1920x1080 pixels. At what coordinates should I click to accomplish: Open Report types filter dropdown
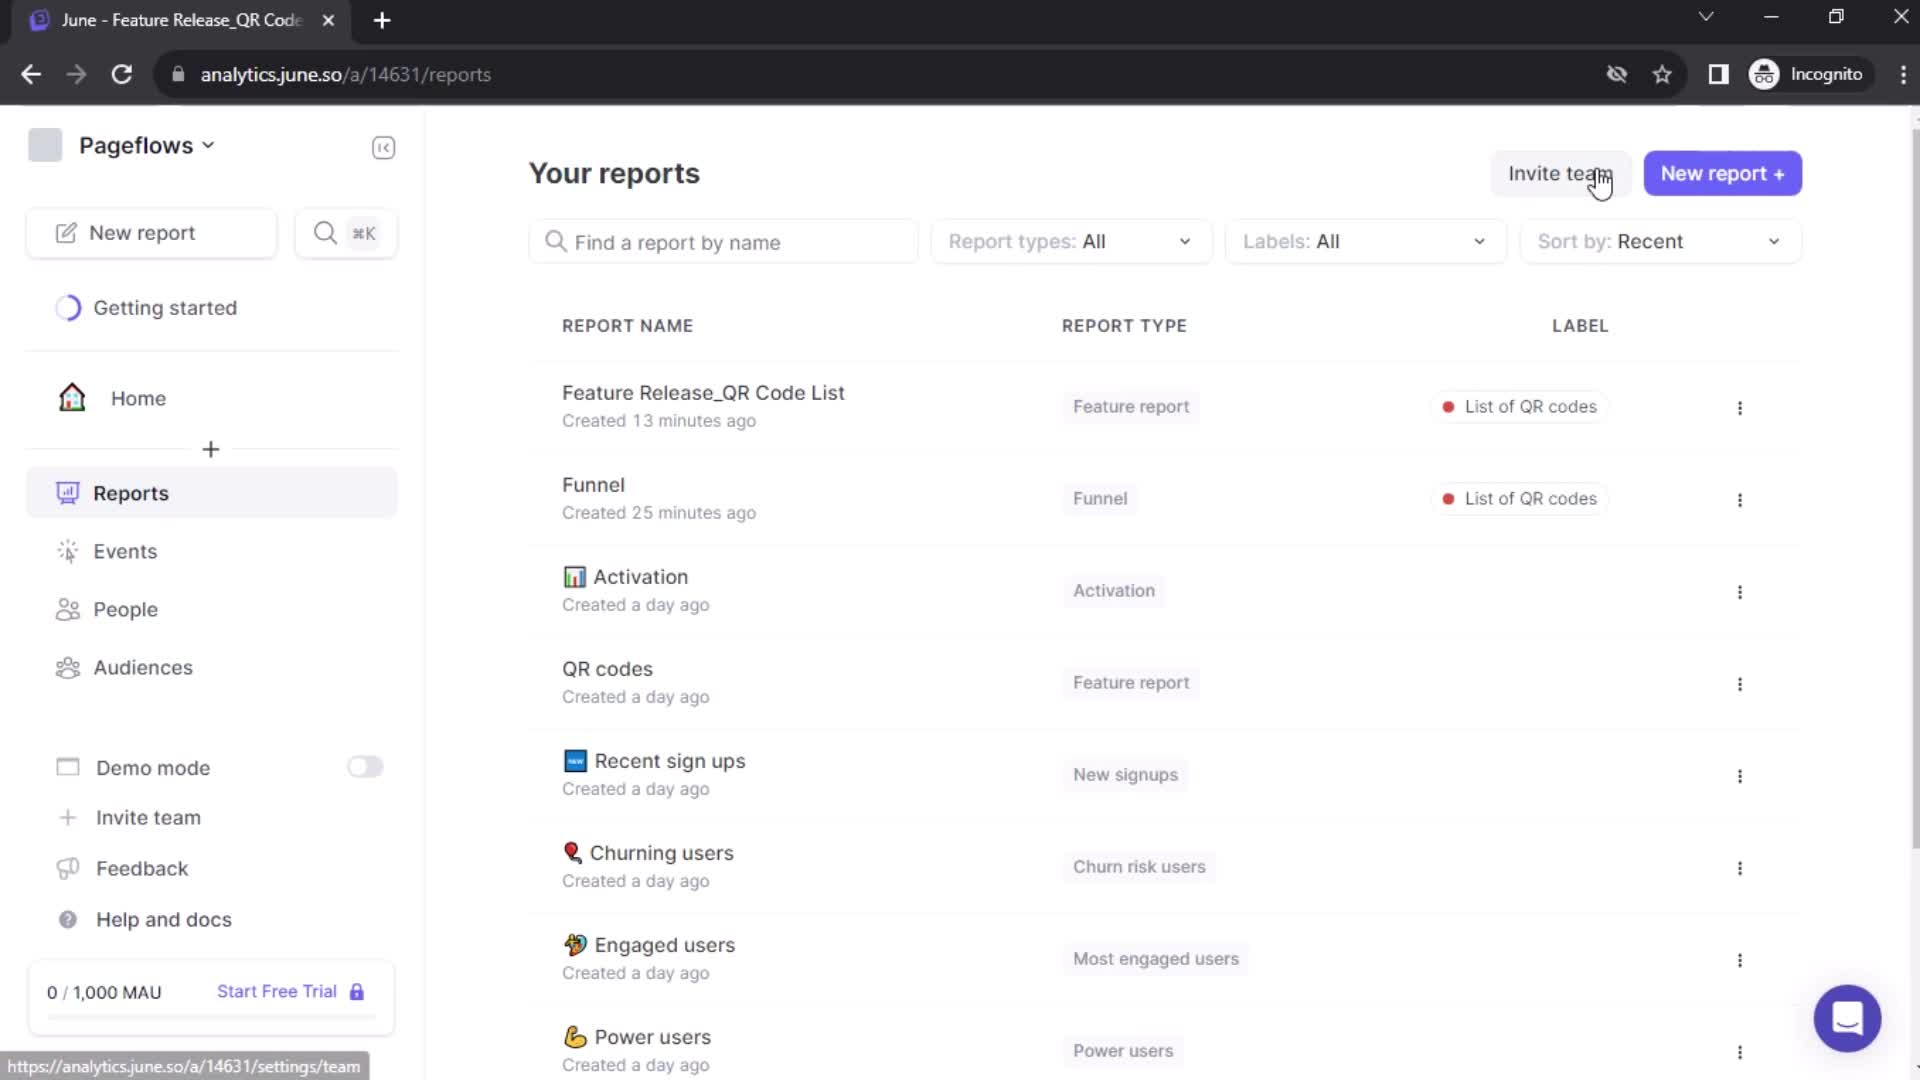click(x=1071, y=242)
